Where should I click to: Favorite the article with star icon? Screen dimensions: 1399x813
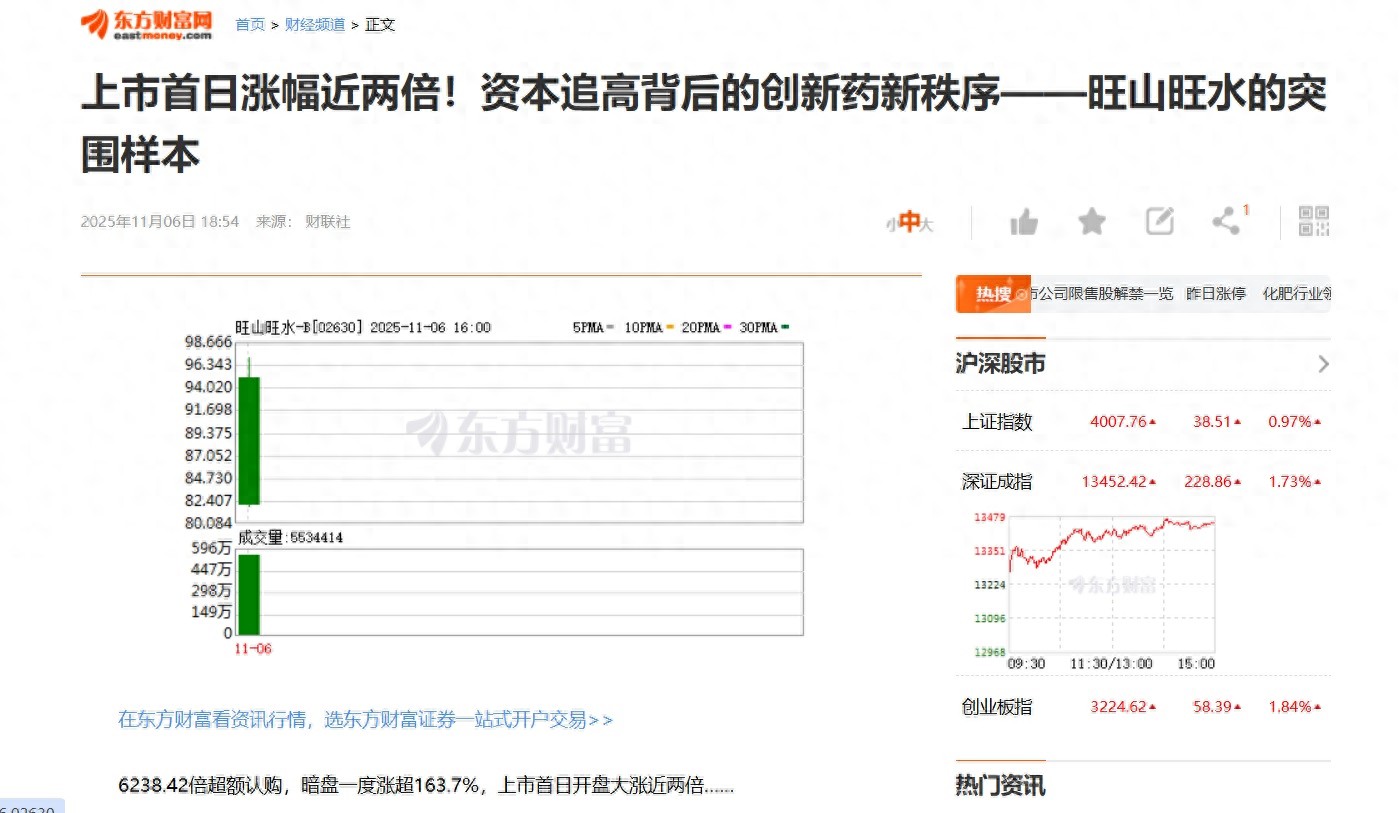point(1092,222)
